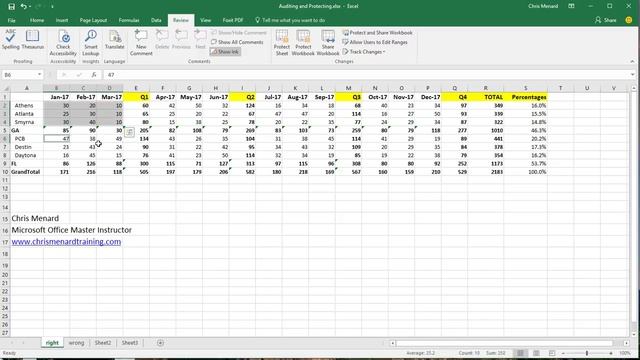The image size is (640, 360).
Task: Click the Quick Analysis icon near E5
Action: tap(129, 132)
